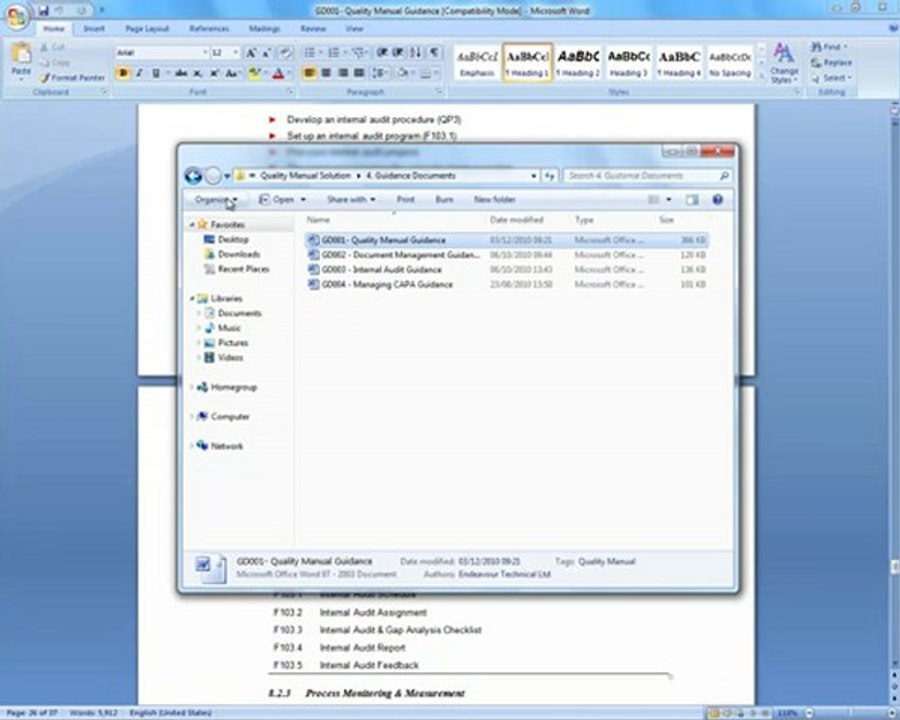900x720 pixels.
Task: Toggle Align Text Left
Action: point(309,73)
